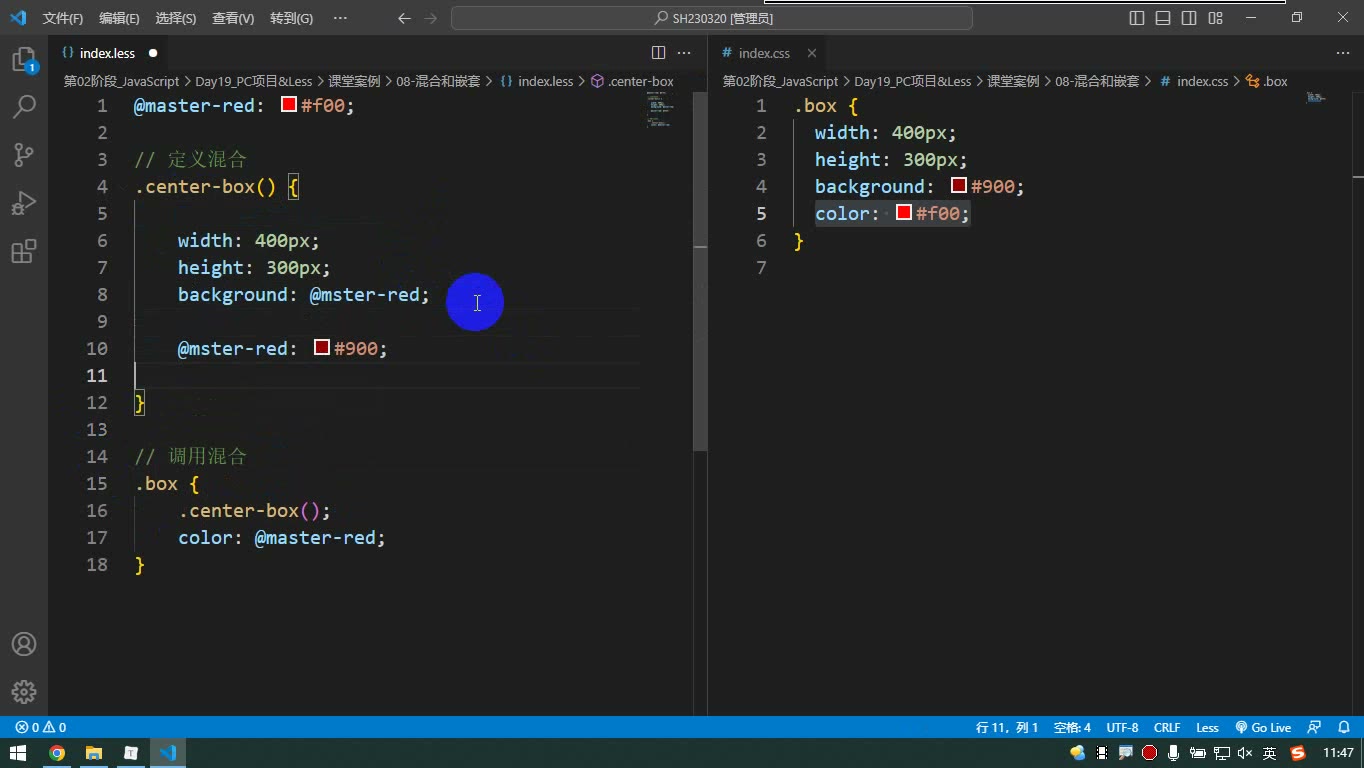Image resolution: width=1364 pixels, height=768 pixels.
Task: Open more actions for right editor group
Action: 1343,53
